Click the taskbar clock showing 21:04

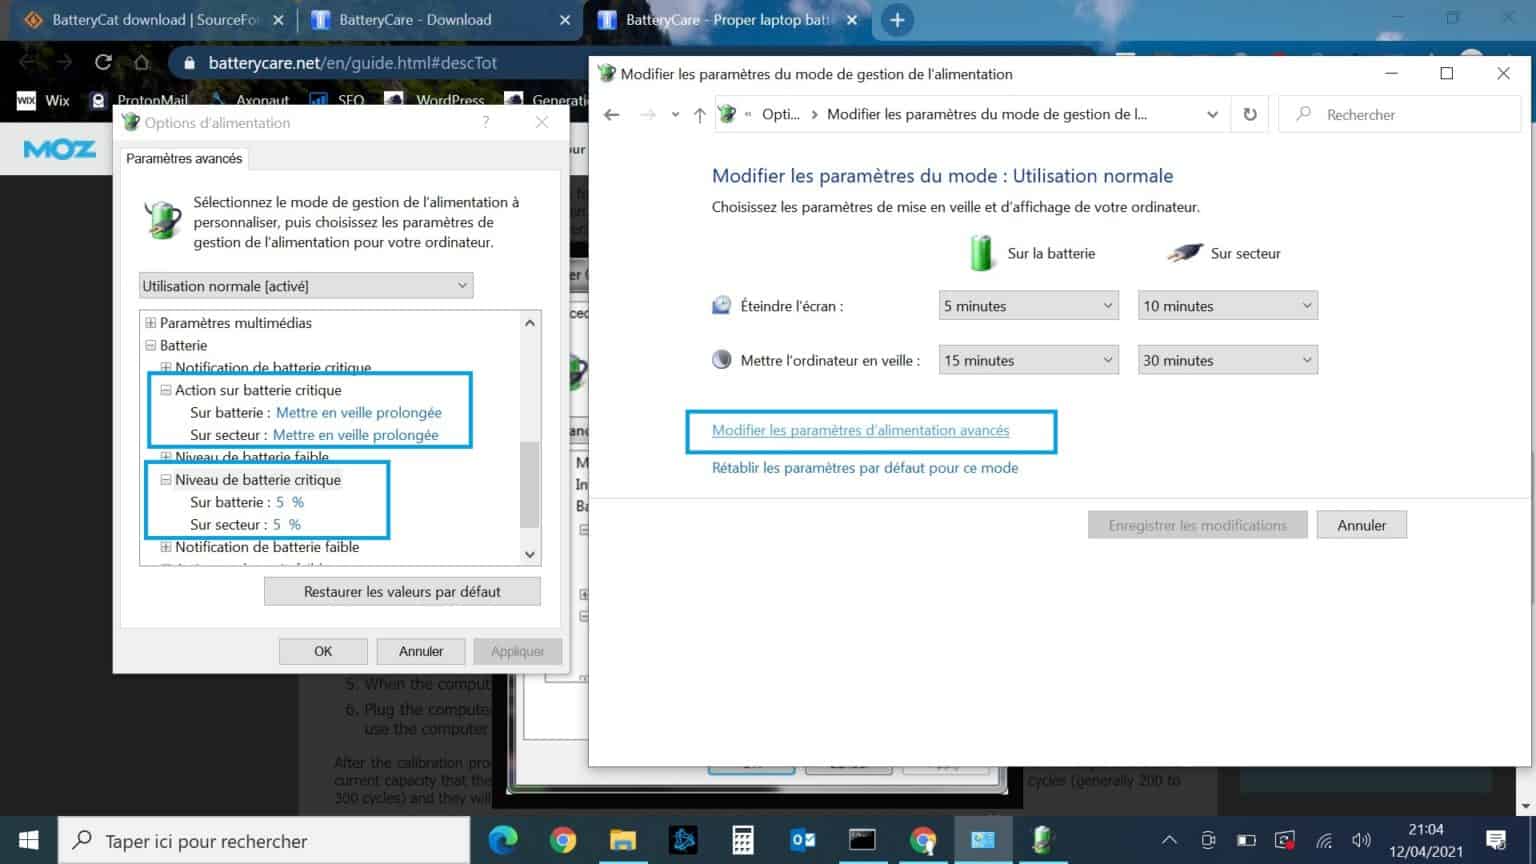pos(1425,840)
